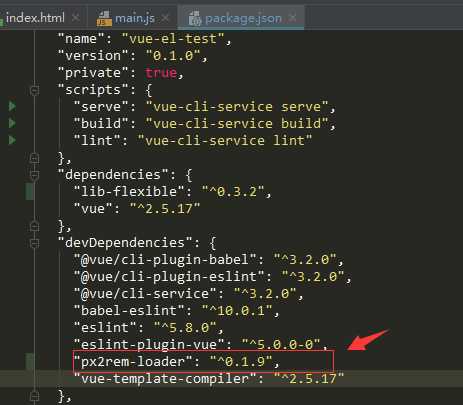The width and height of the screenshot is (463, 405).
Task: Close the index.html tab
Action: coord(76,17)
